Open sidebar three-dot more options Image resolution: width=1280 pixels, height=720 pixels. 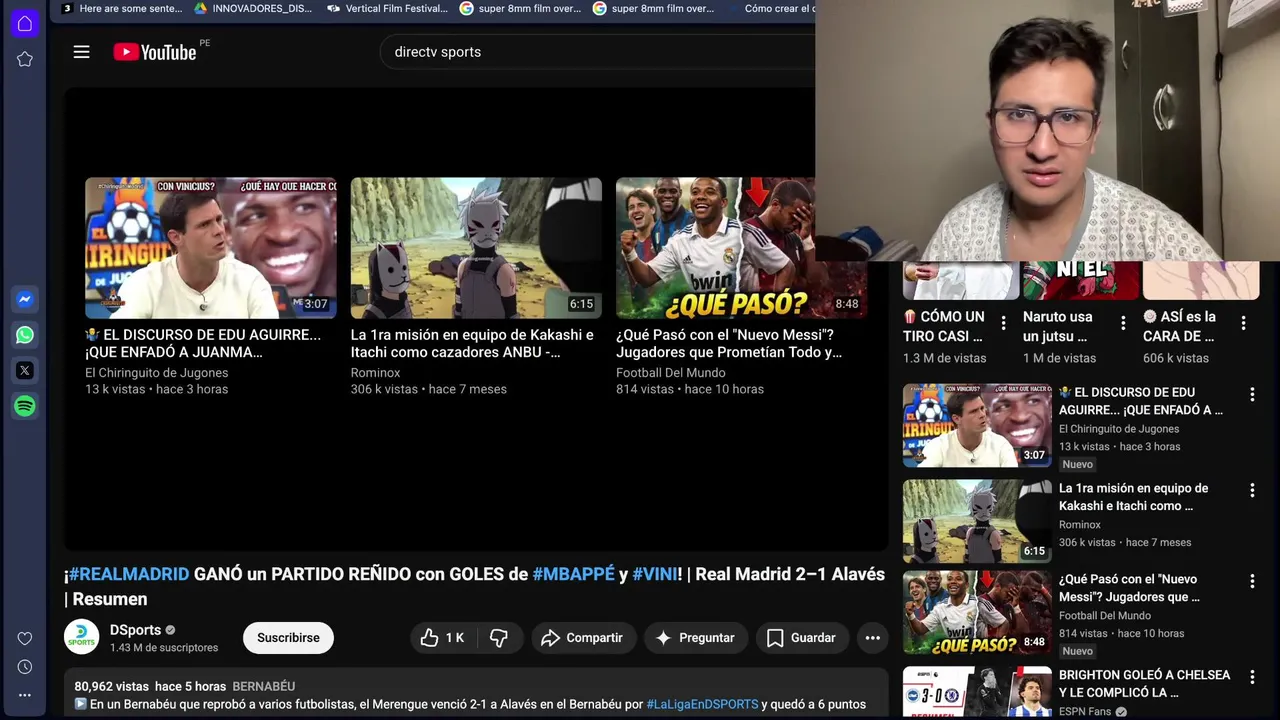pyautogui.click(x=25, y=695)
